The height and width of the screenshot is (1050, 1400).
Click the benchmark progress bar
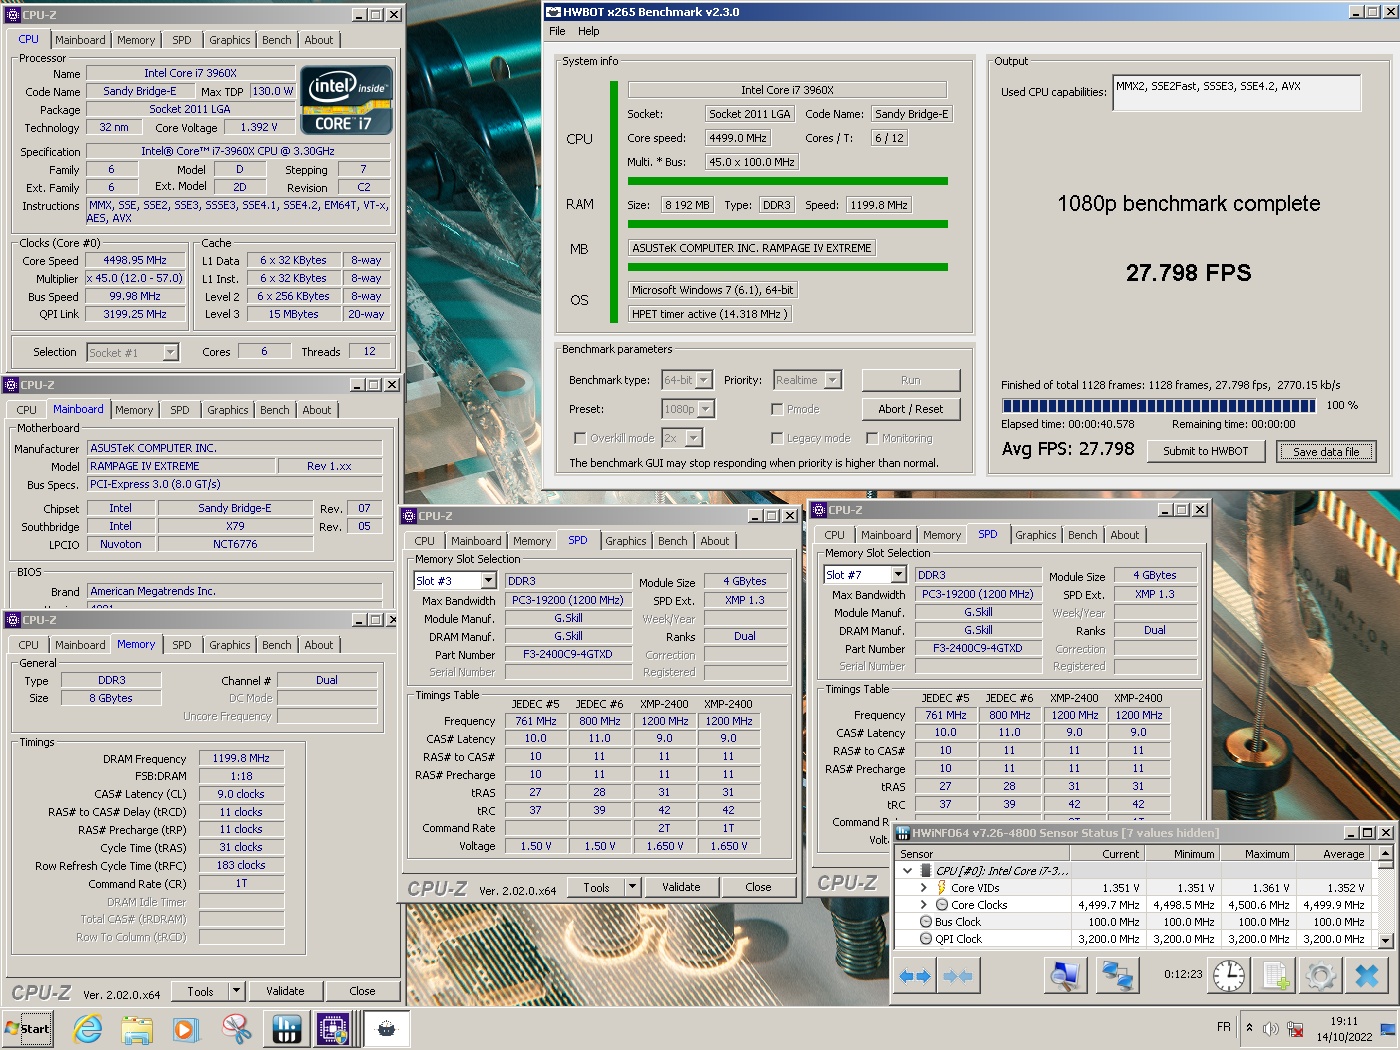pos(1158,405)
